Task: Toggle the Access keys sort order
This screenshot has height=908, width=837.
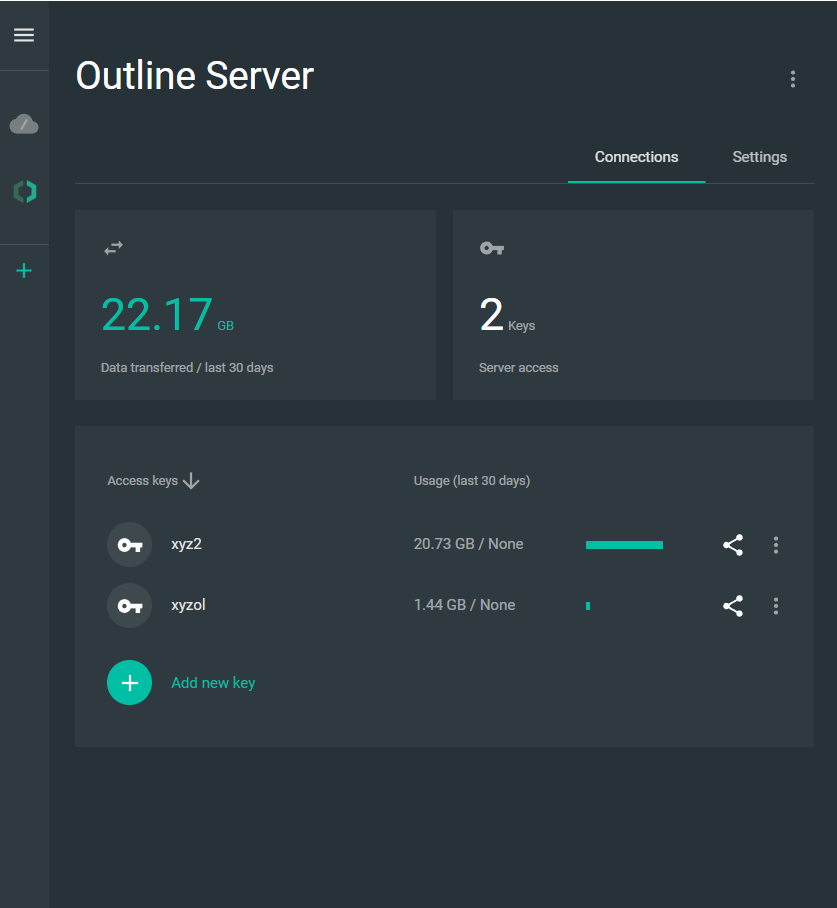Action: 192,480
